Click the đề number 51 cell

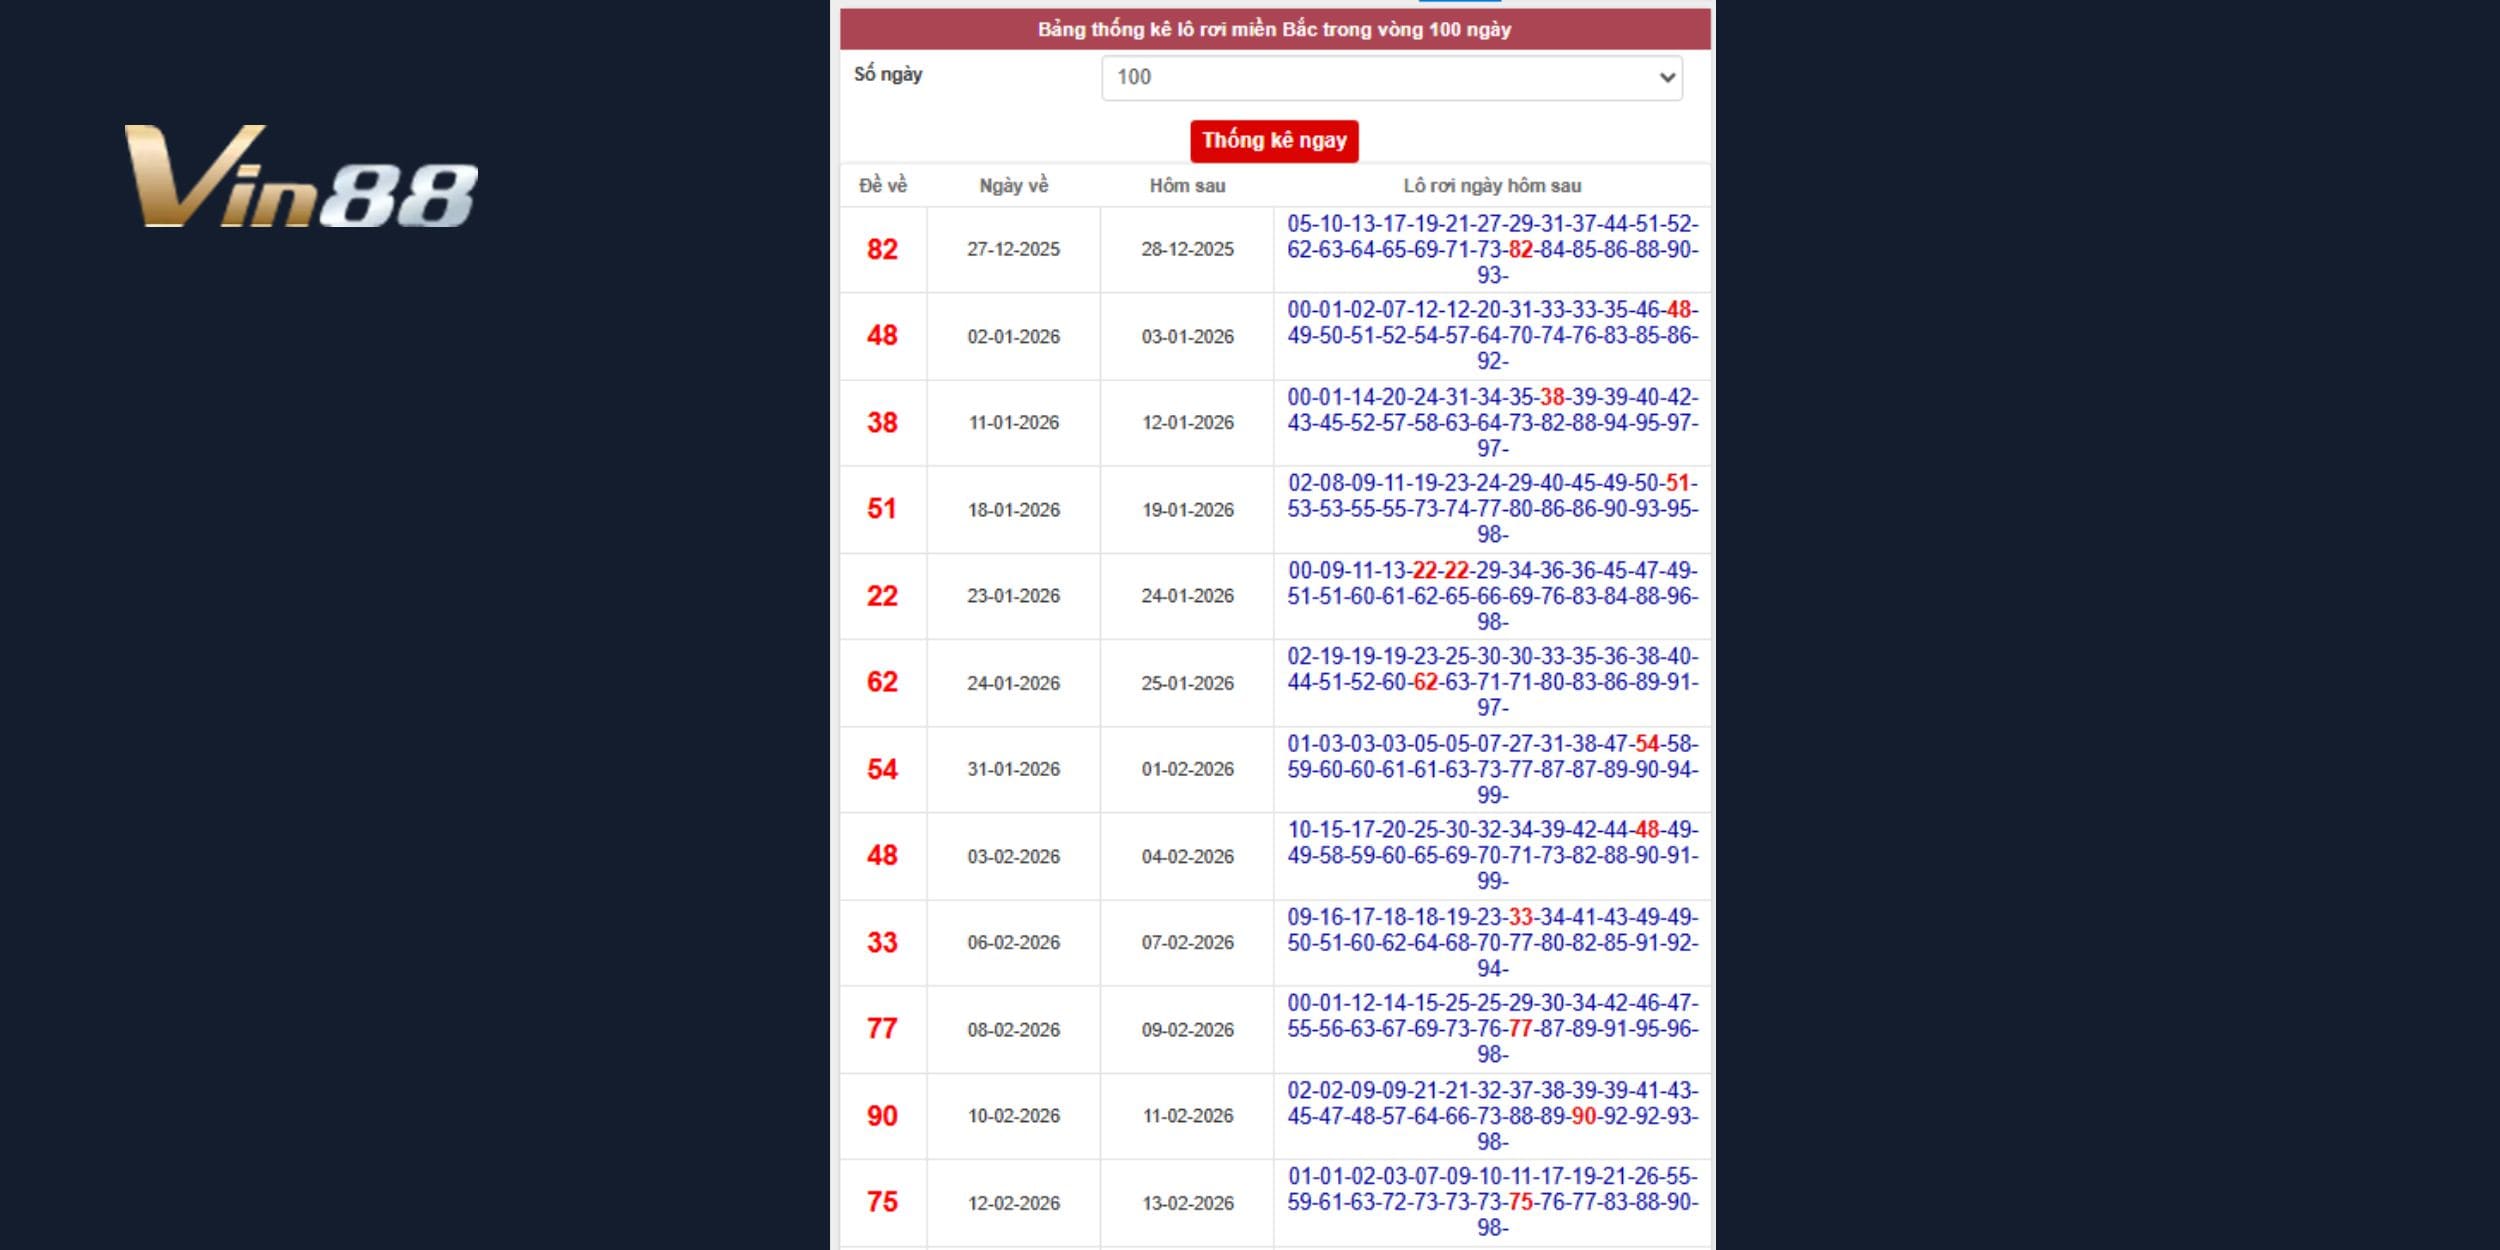[882, 509]
